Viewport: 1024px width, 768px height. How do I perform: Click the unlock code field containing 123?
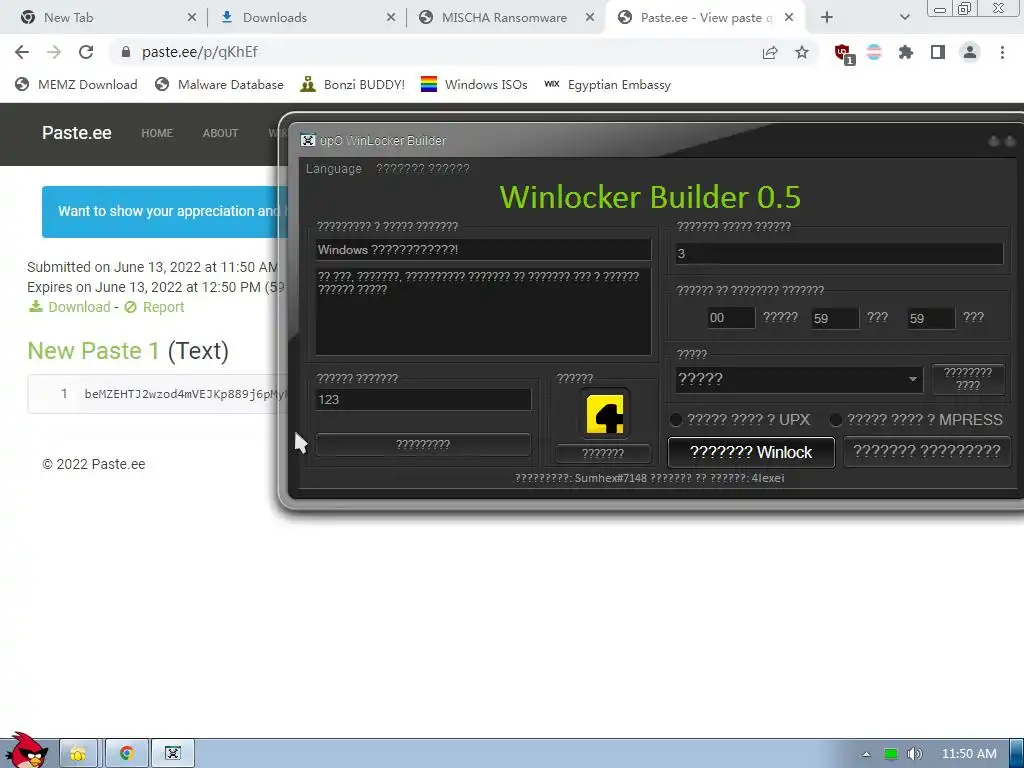423,400
